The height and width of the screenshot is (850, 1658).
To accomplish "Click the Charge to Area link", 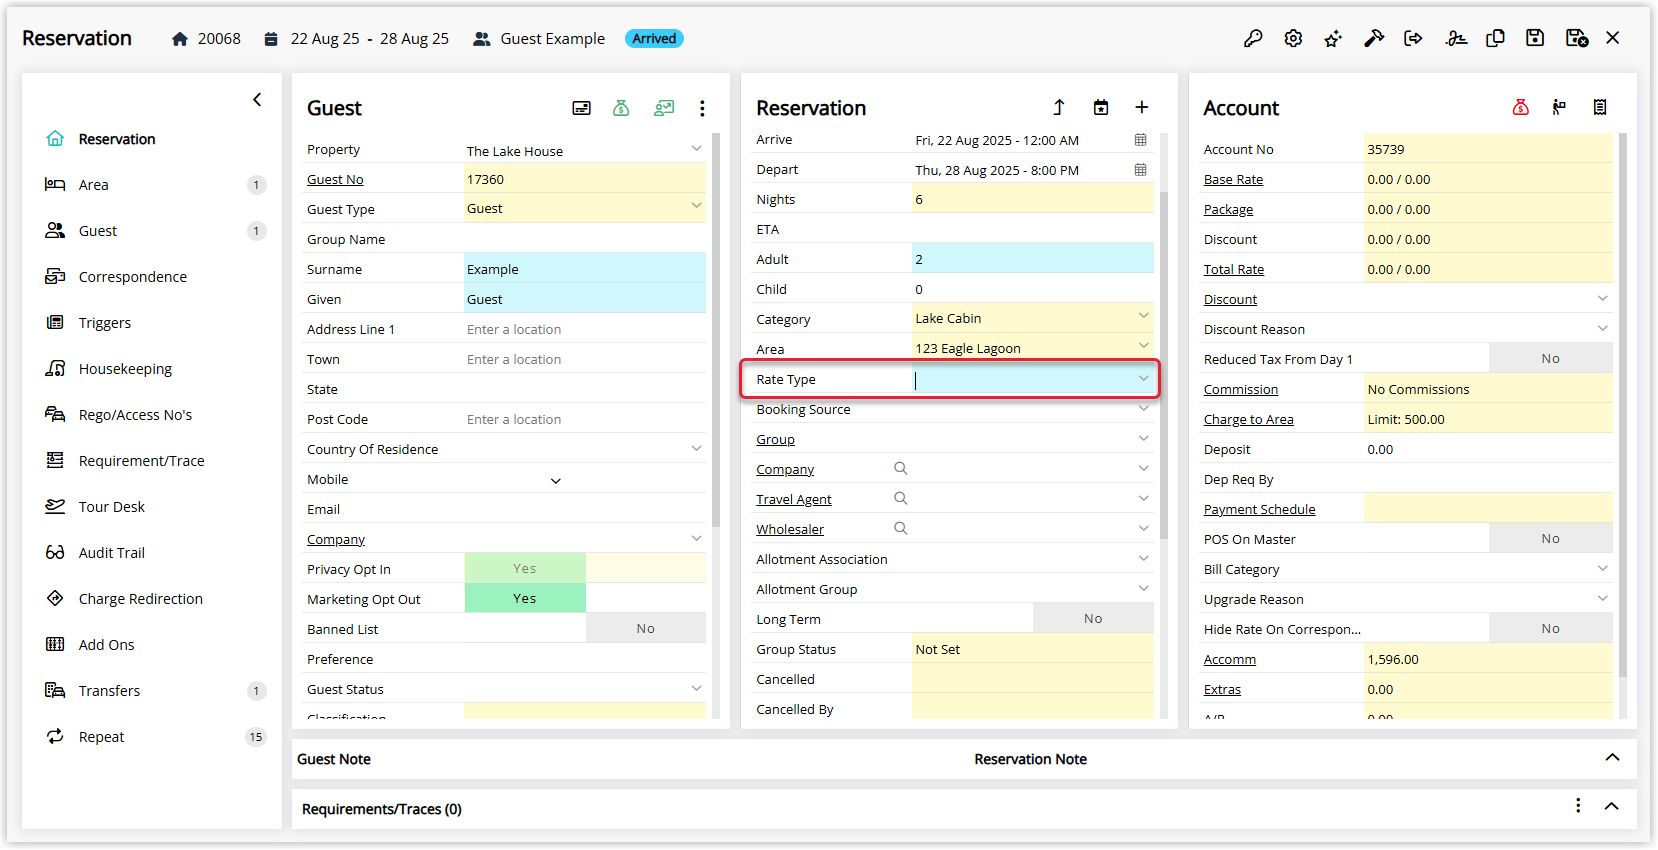I will click(1249, 420).
